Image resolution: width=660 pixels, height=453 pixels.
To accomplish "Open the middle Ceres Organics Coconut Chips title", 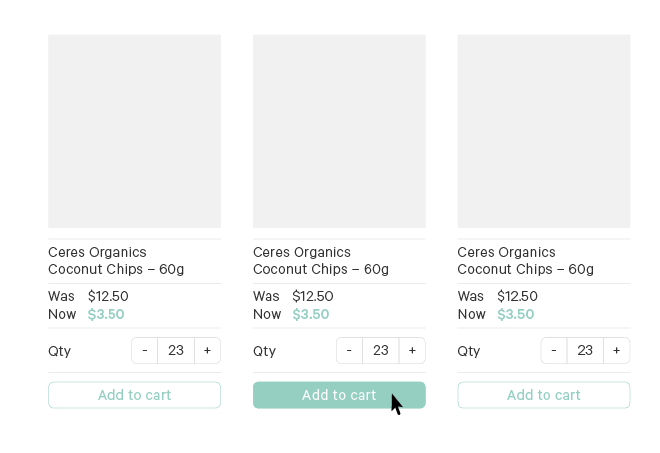I will tap(321, 261).
